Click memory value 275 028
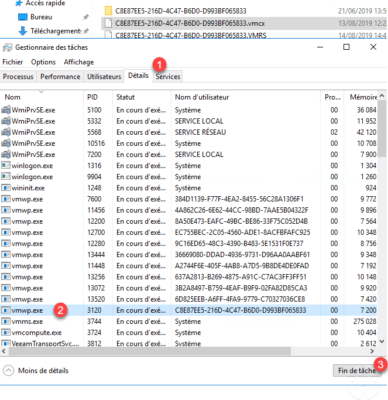 365,321
